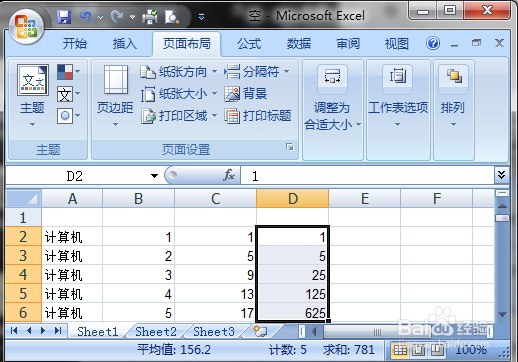The image size is (518, 362).
Task: Select column A header
Action: pyautogui.click(x=72, y=199)
